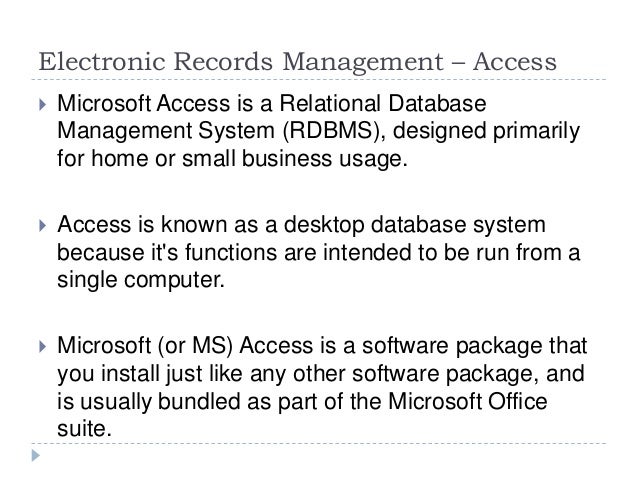Click the phrase 'desktop database system'

[x=414, y=225]
